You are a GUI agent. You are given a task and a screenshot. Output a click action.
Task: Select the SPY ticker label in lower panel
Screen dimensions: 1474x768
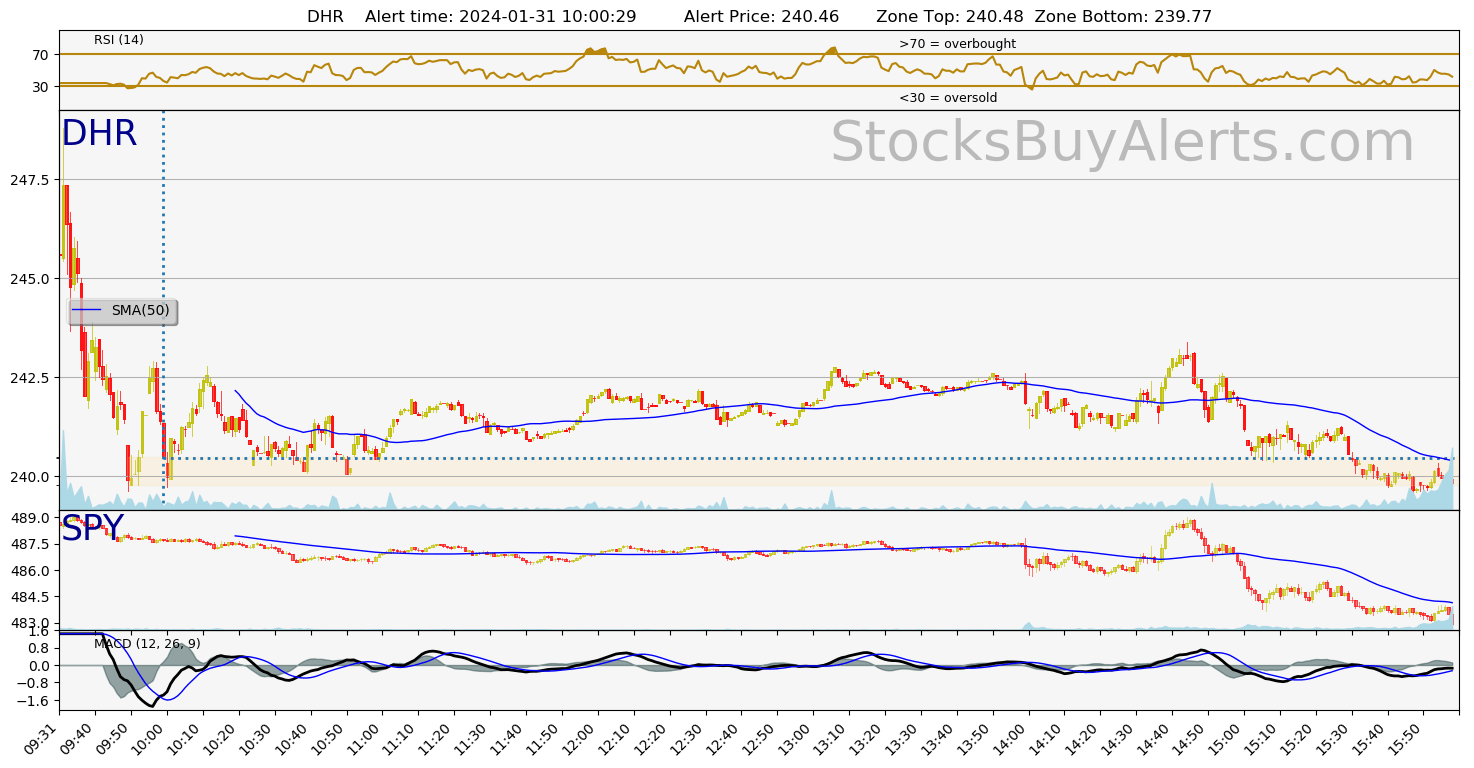[x=92, y=529]
